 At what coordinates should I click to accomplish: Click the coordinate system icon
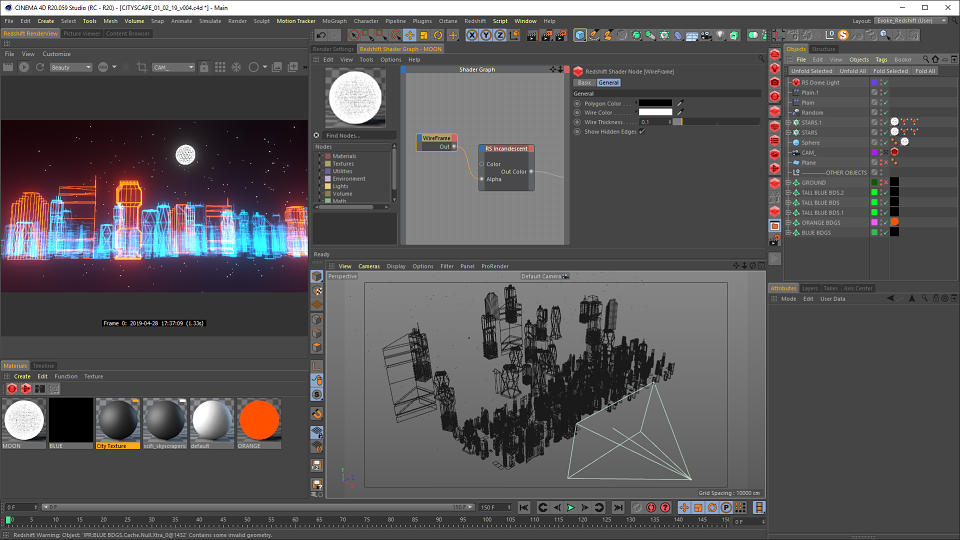click(514, 35)
